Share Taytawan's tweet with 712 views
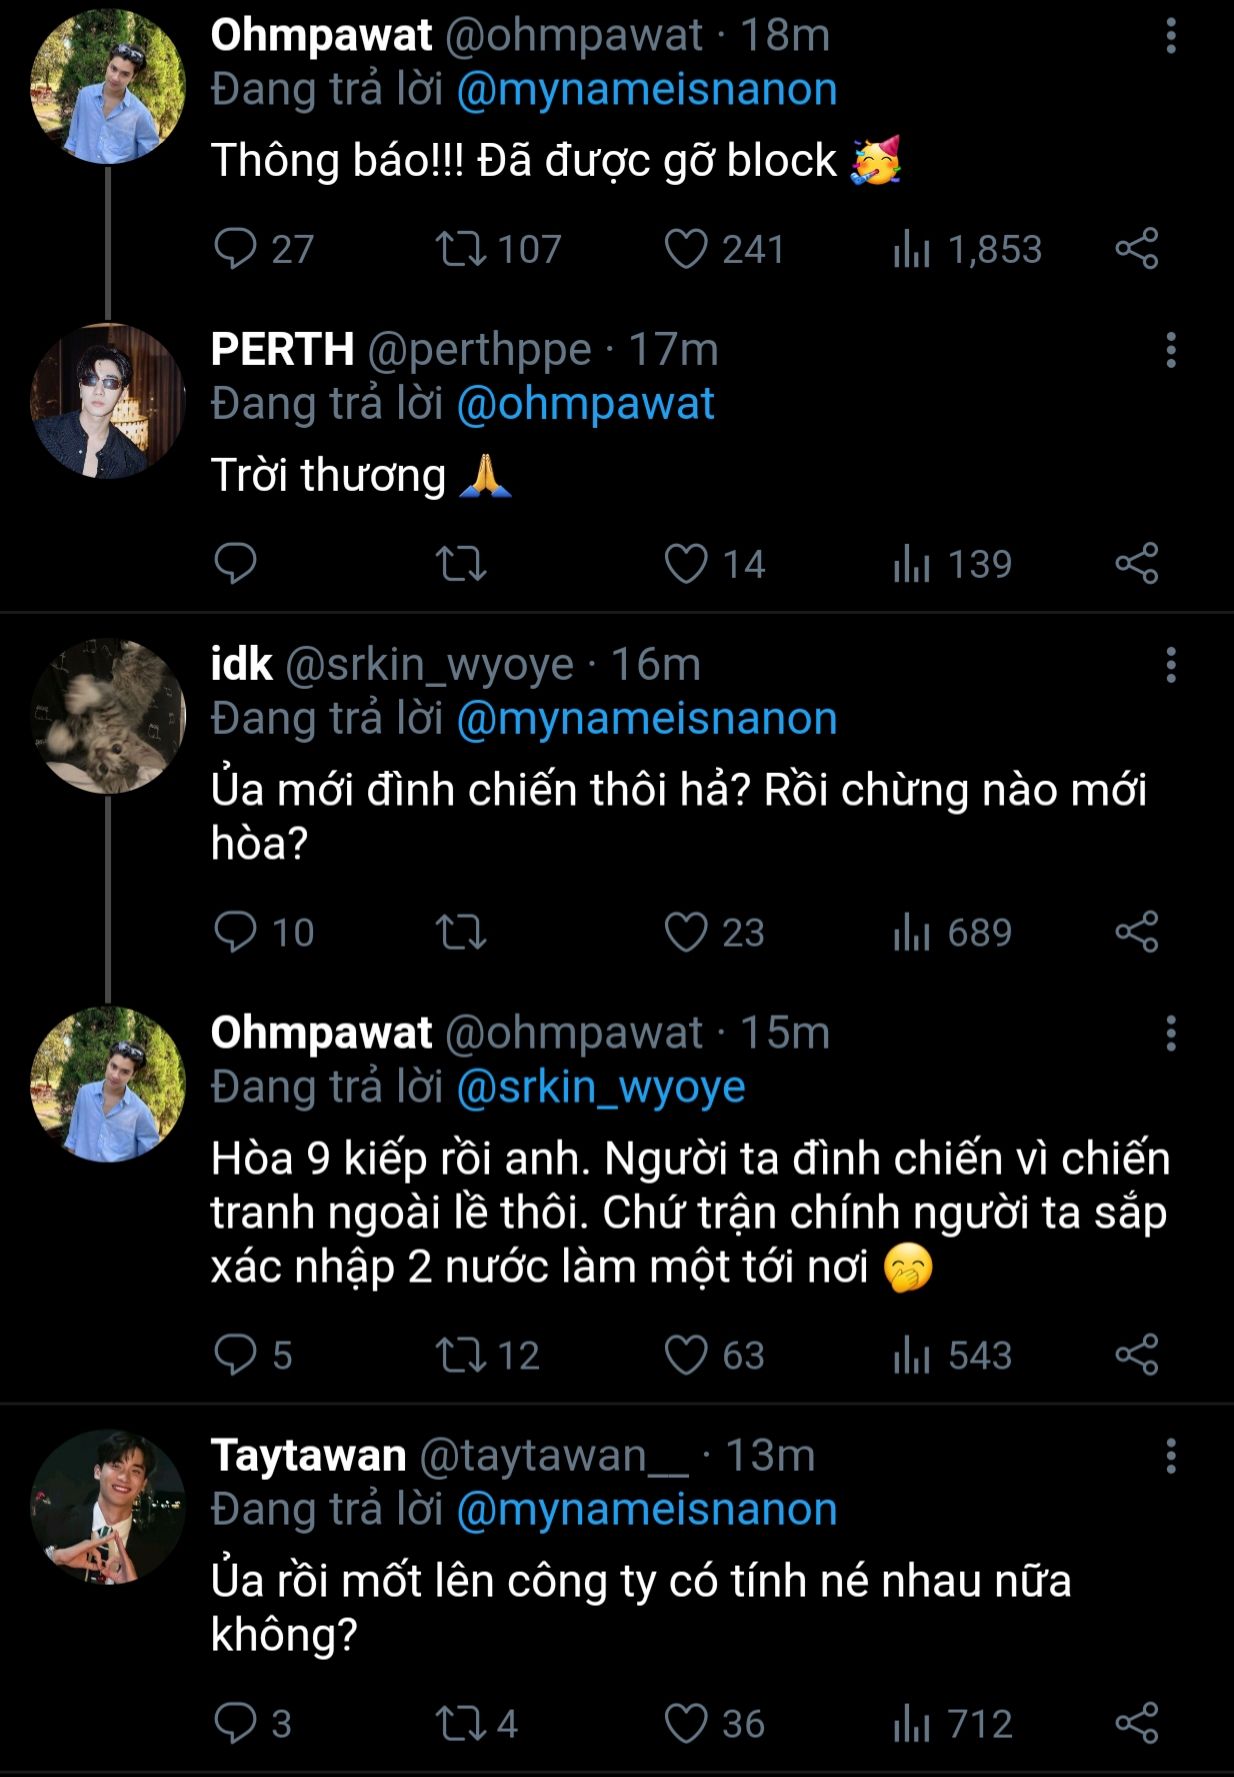Image resolution: width=1234 pixels, height=1777 pixels. [x=1137, y=1724]
